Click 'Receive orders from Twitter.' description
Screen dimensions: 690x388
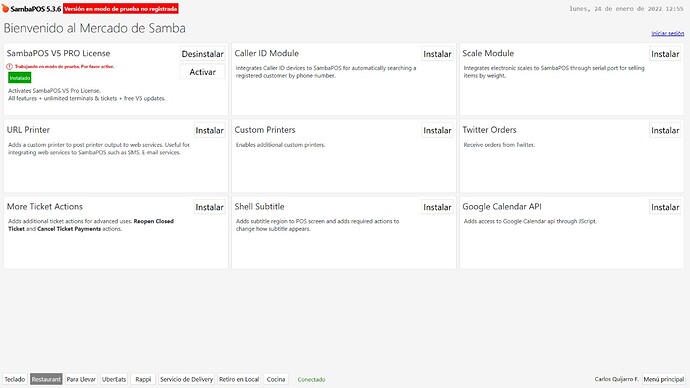499,145
